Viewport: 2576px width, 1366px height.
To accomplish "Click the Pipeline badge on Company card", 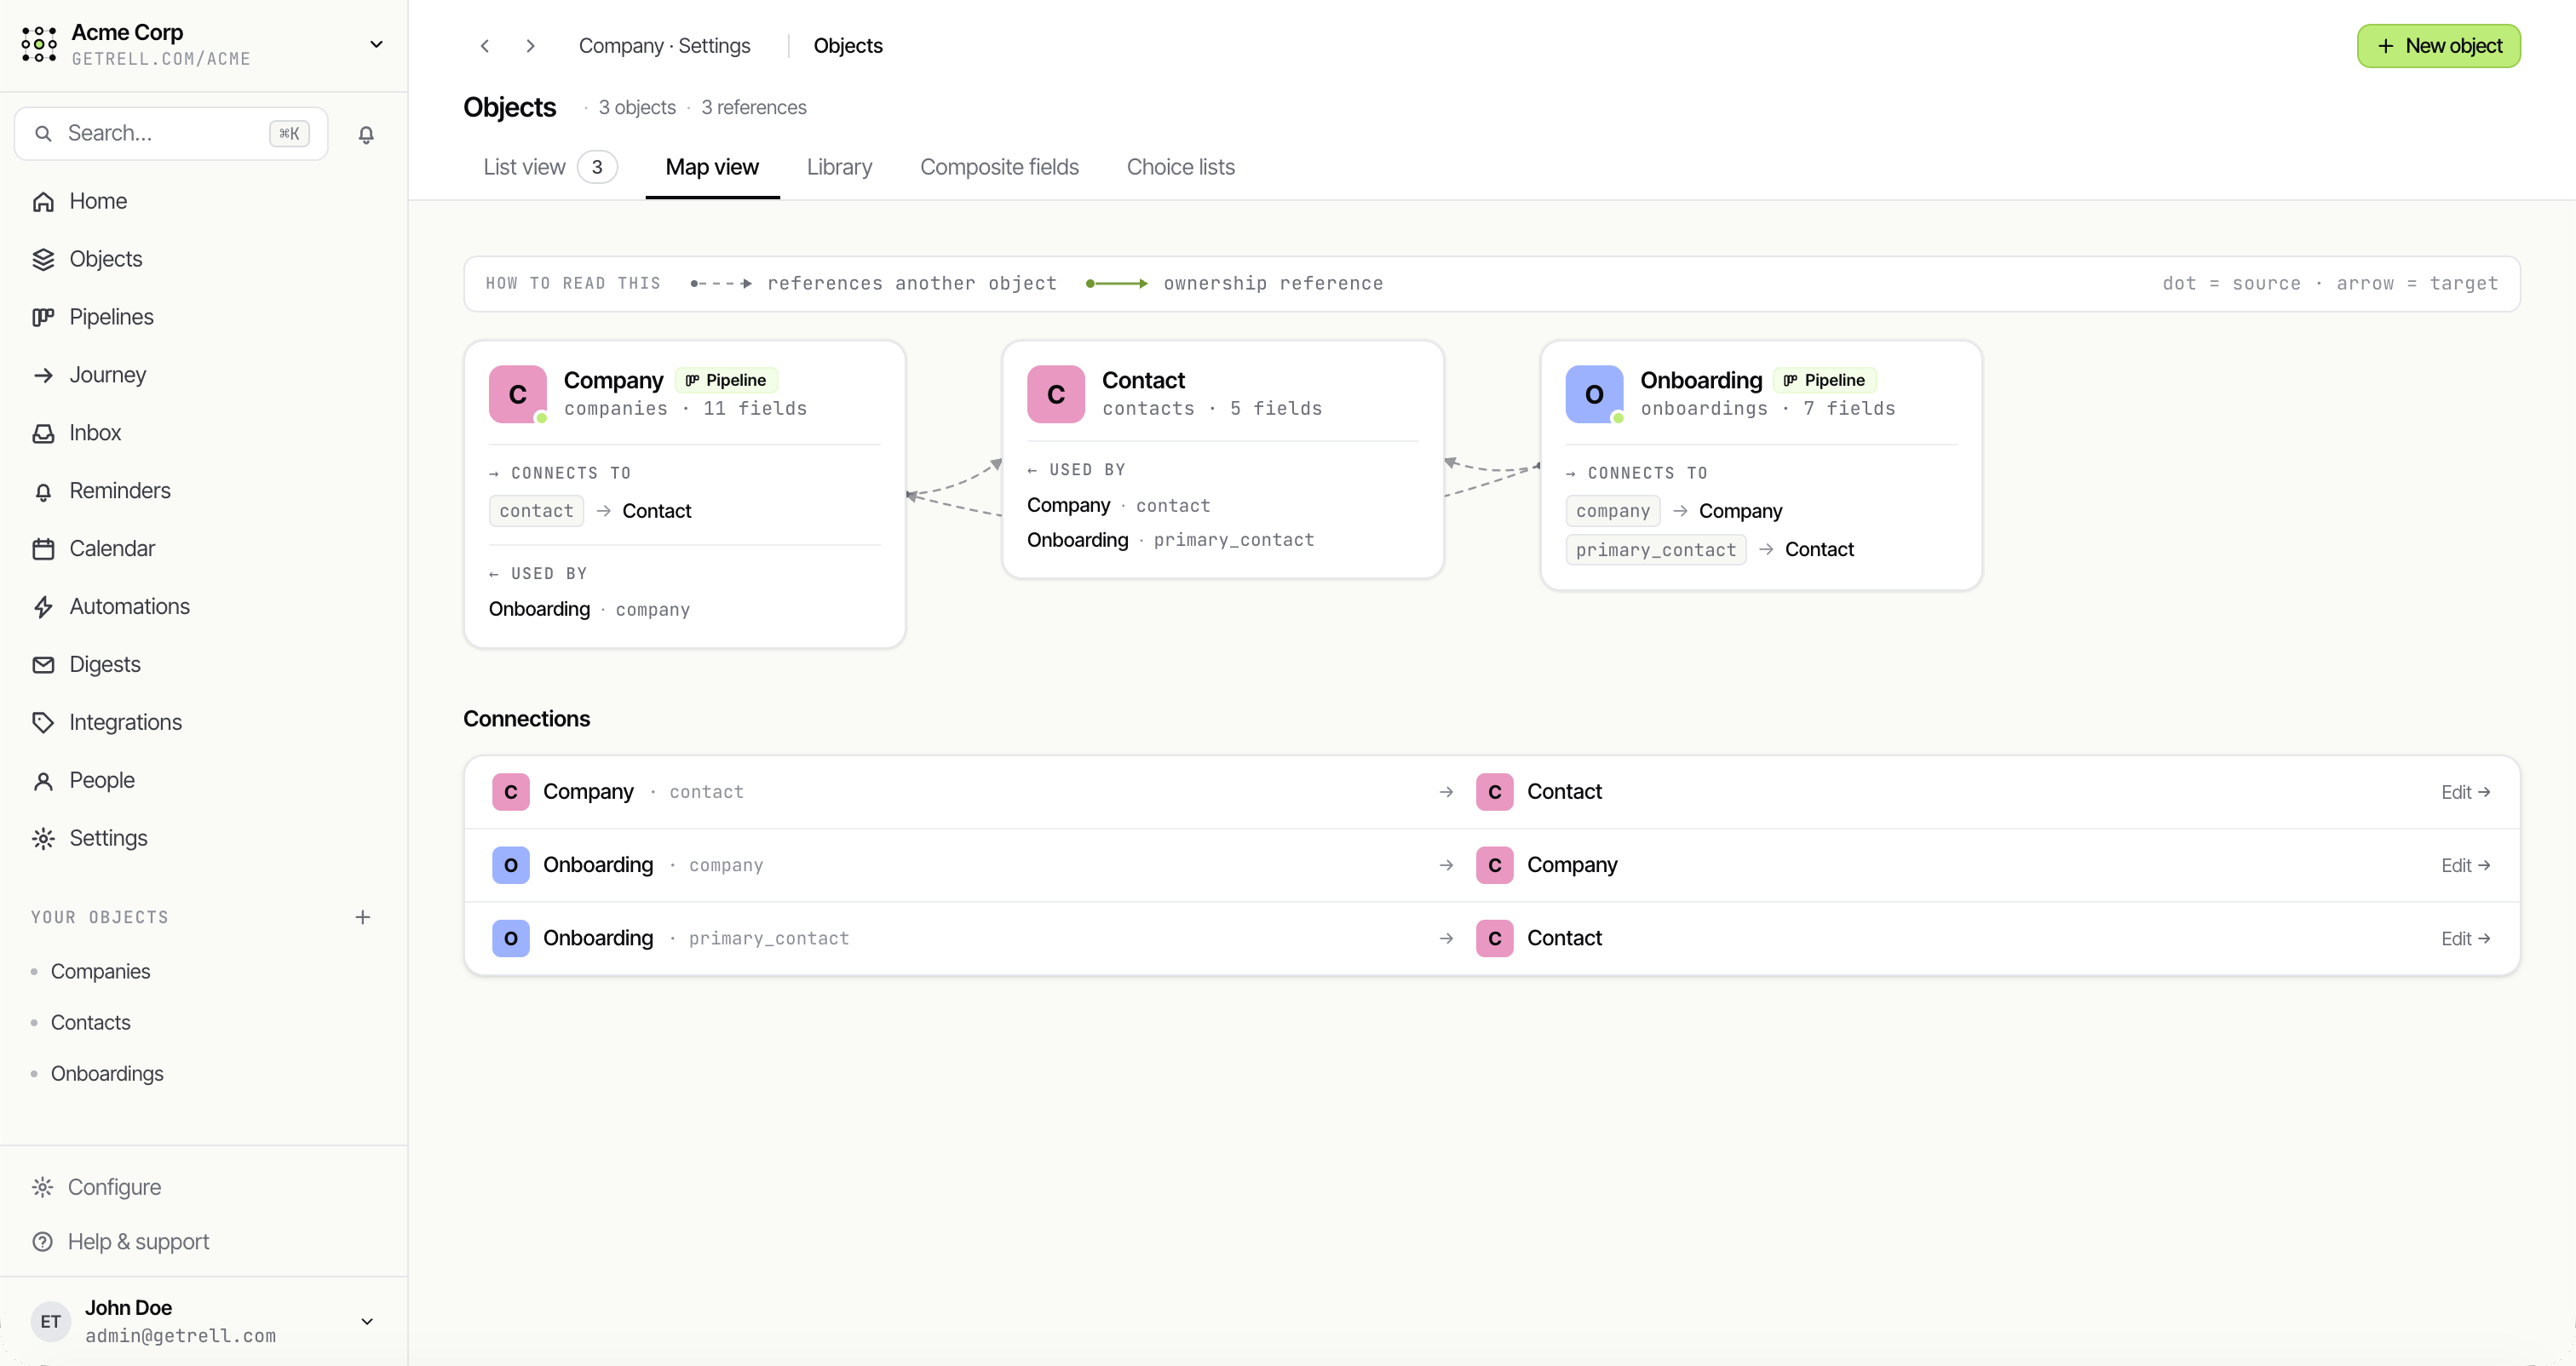I will (x=726, y=380).
